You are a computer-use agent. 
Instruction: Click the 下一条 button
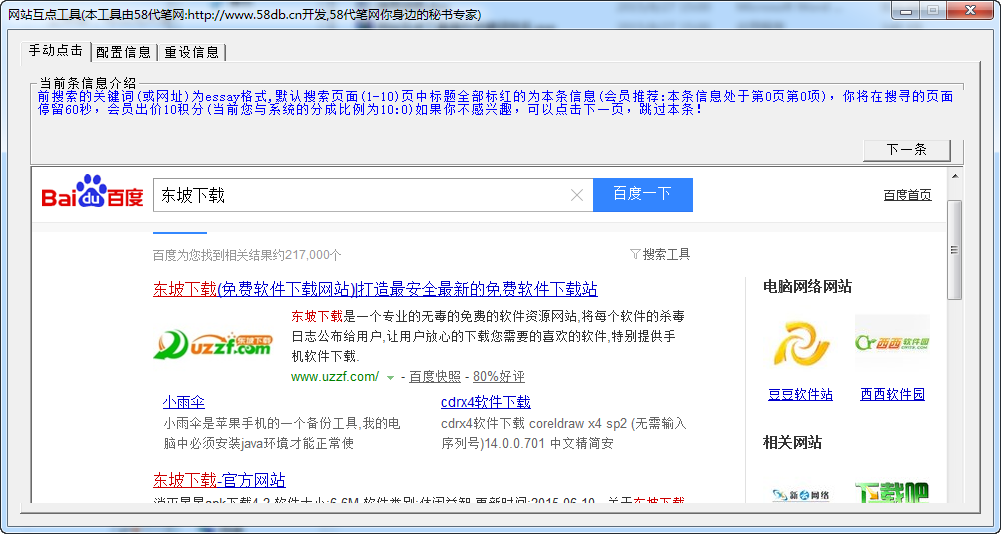coord(907,149)
